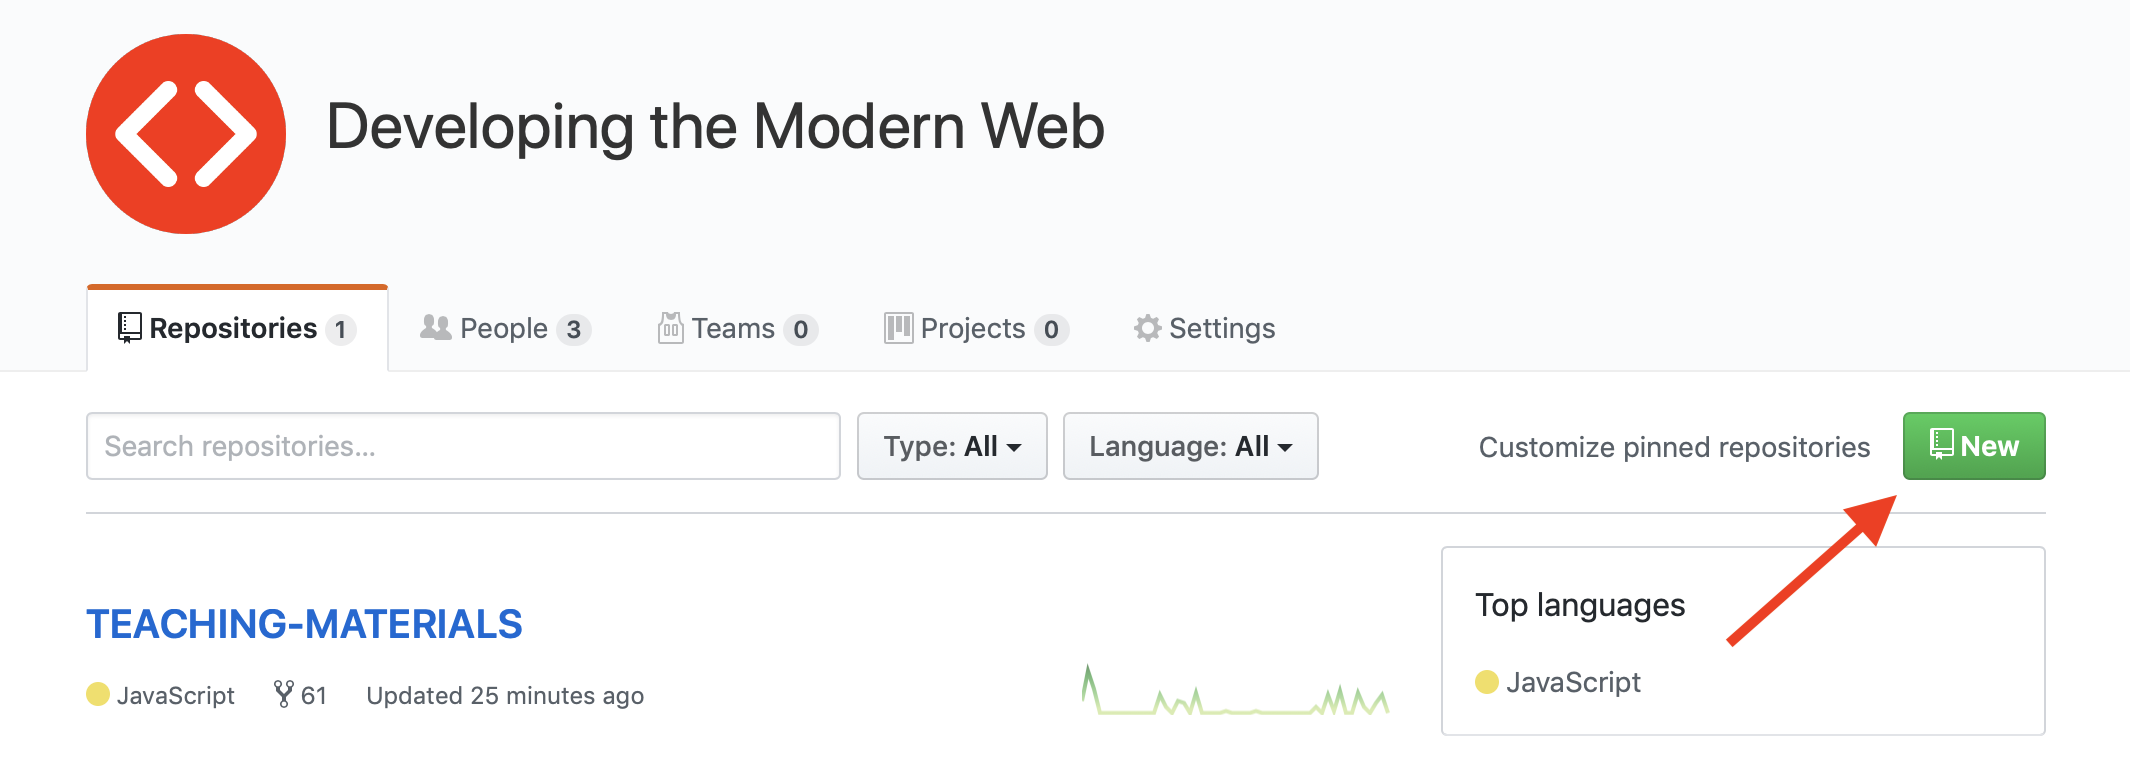Open the TEACHING-MATERIALS repository link
Image resolution: width=2130 pixels, height=760 pixels.
[x=304, y=624]
